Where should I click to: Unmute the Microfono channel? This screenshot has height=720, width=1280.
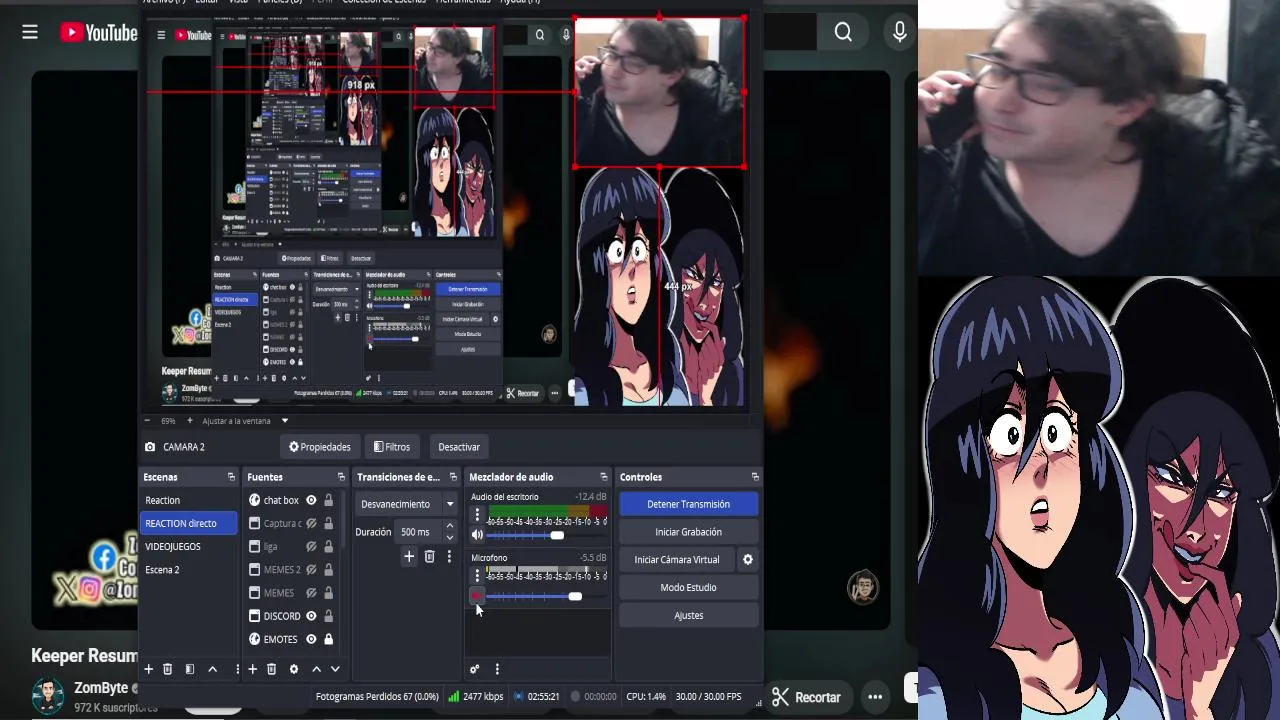[477, 596]
